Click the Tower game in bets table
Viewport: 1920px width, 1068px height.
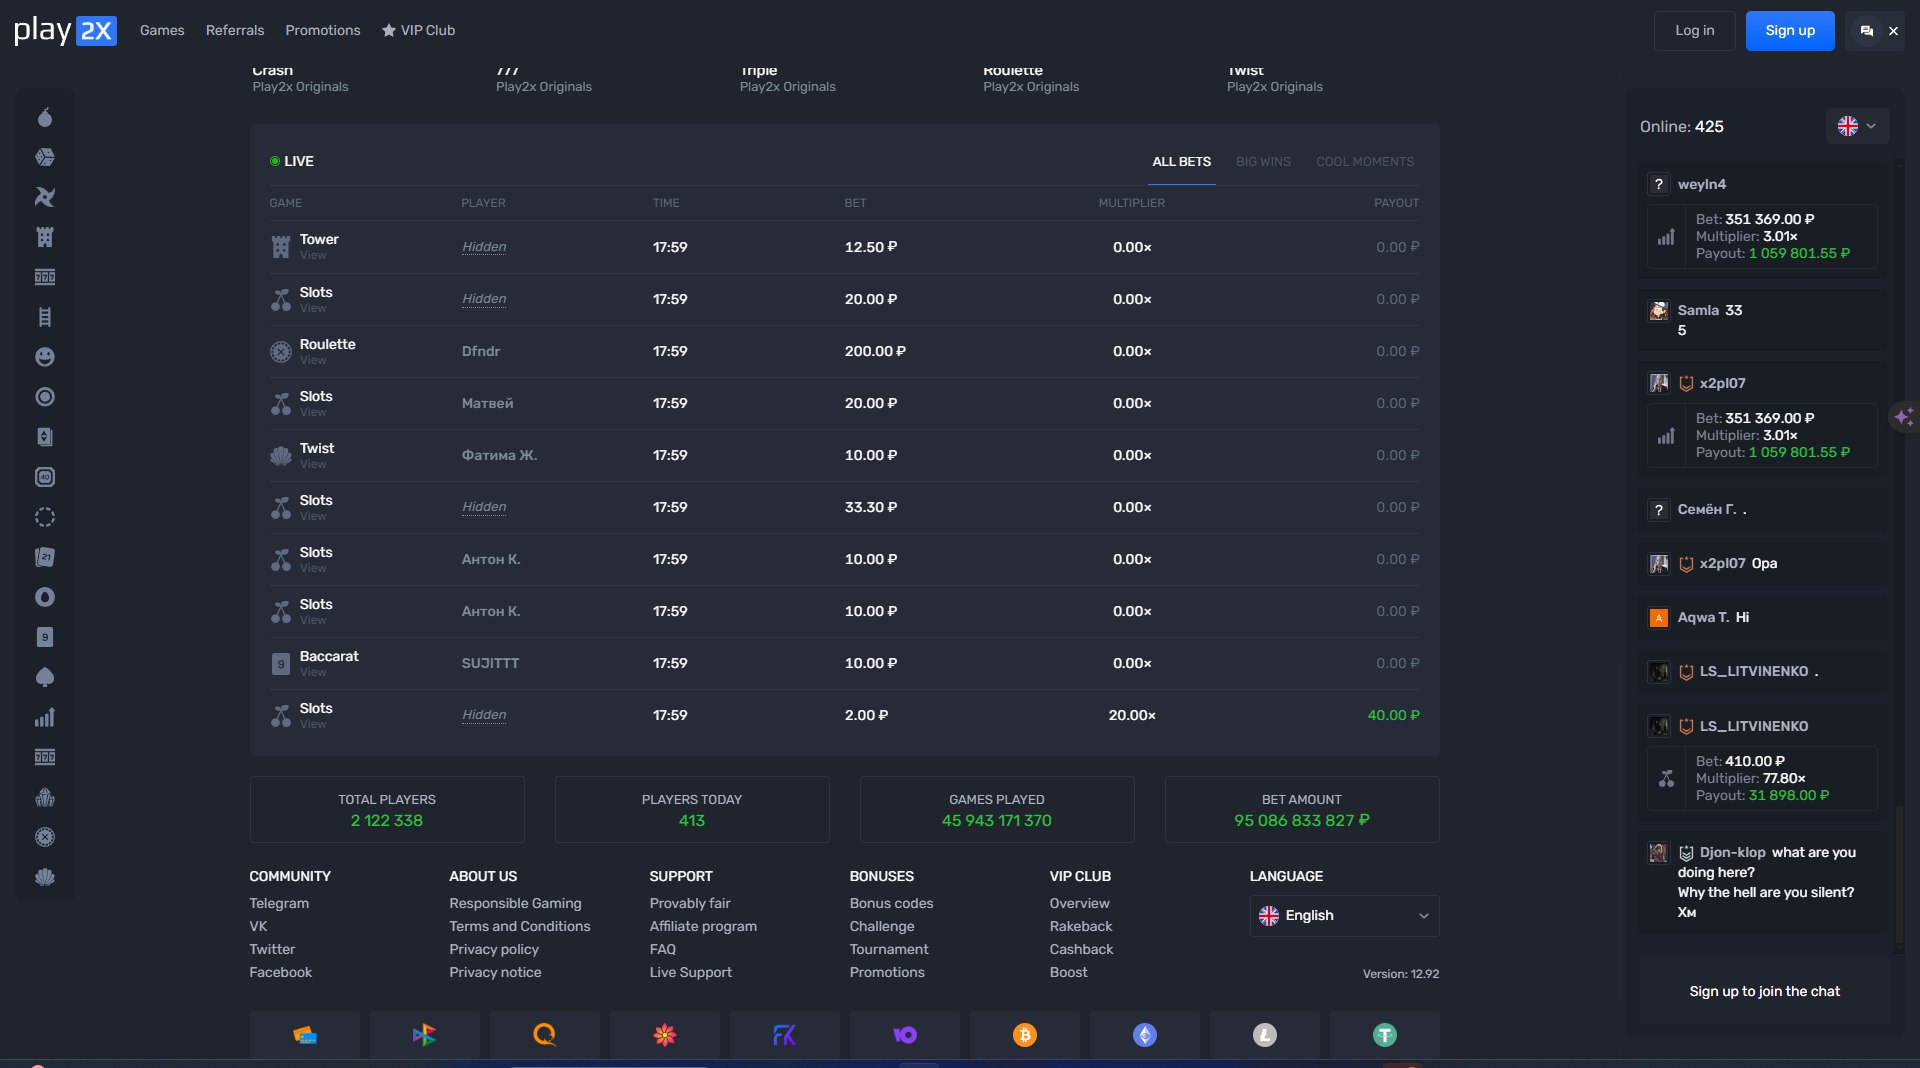point(319,239)
